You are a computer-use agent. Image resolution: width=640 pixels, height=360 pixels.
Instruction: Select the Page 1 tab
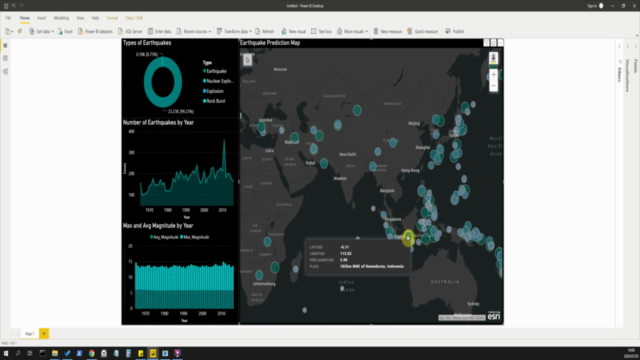tap(30, 334)
